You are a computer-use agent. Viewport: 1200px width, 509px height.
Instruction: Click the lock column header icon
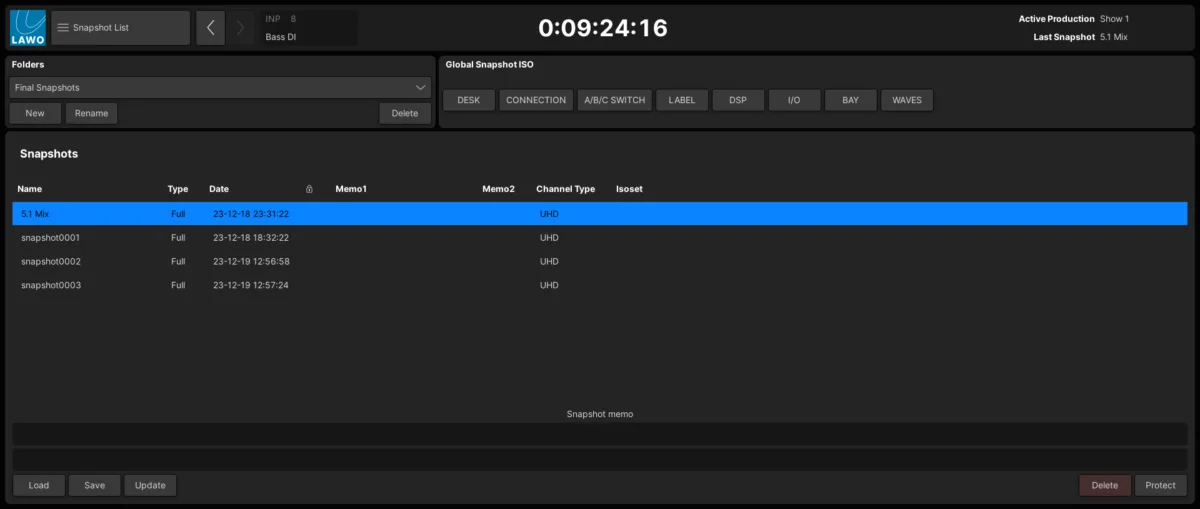pos(310,189)
